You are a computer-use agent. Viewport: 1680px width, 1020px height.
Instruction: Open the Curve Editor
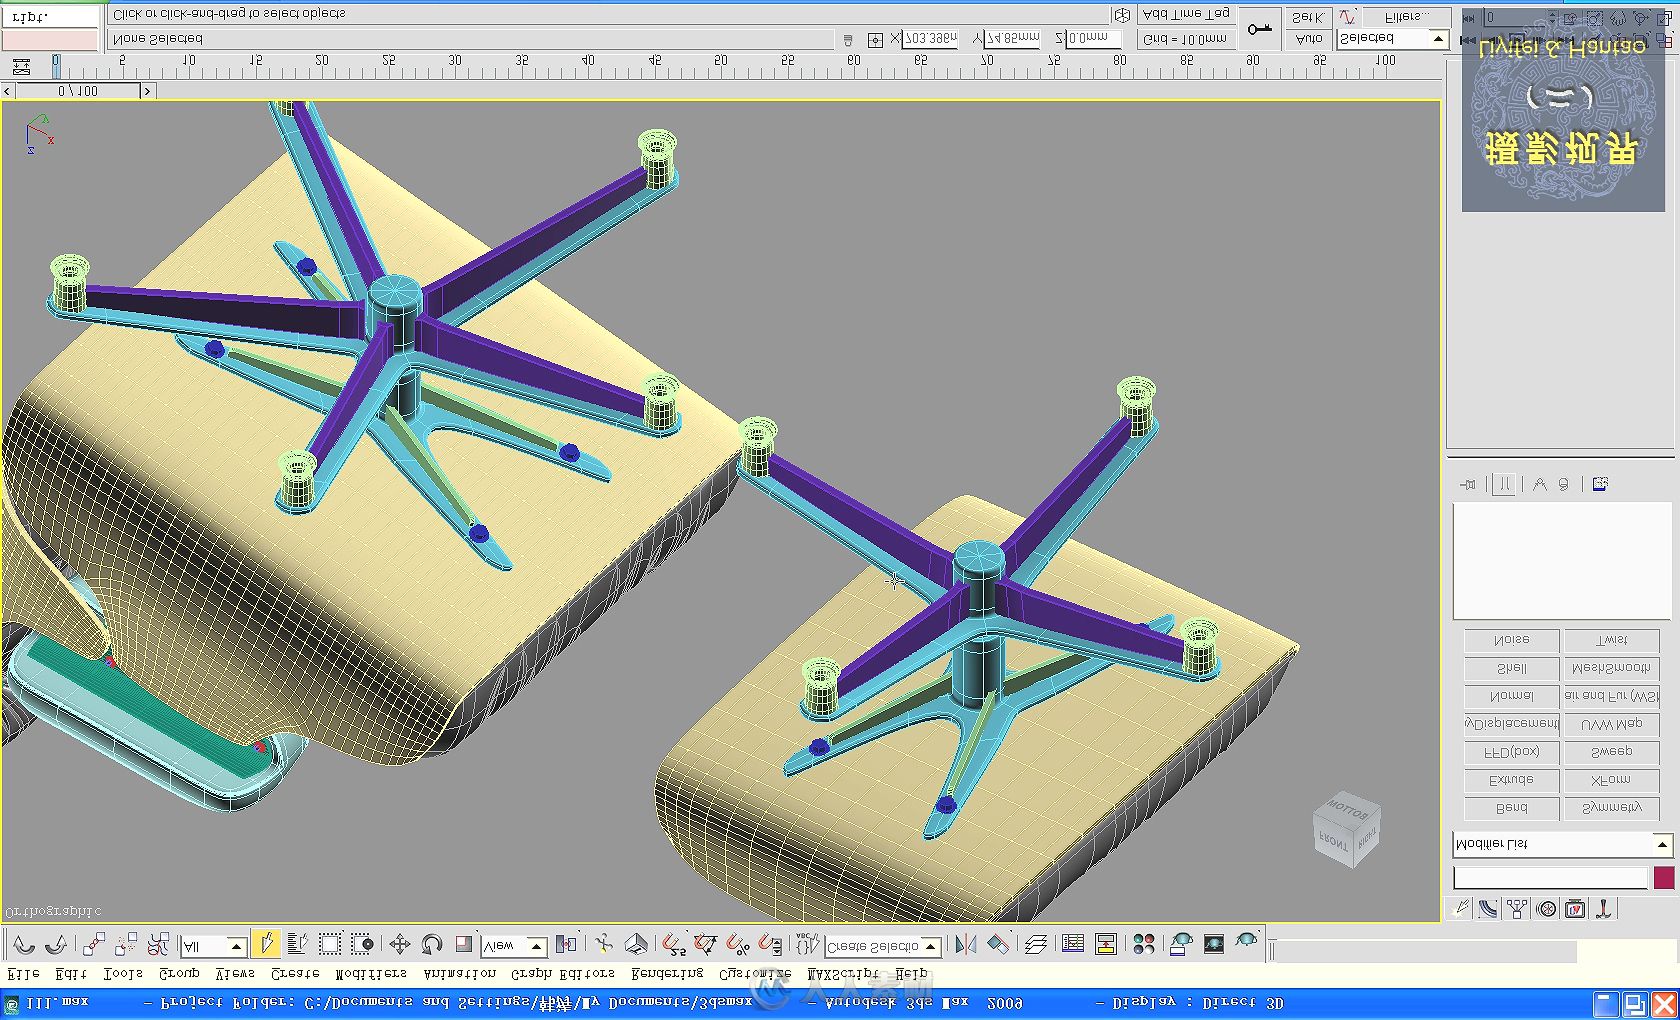pyautogui.click(x=1073, y=944)
